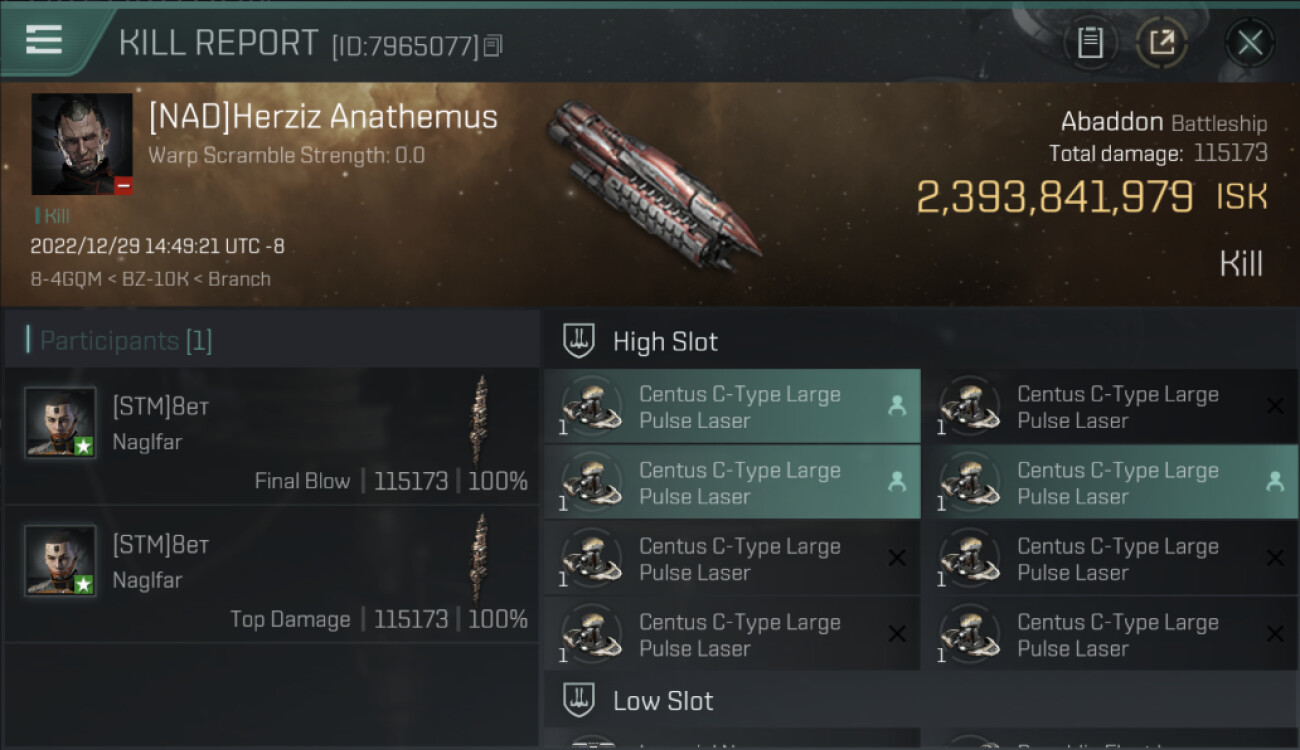Open Herziz Anathemus character portrait
Image resolution: width=1300 pixels, height=750 pixels.
point(82,144)
